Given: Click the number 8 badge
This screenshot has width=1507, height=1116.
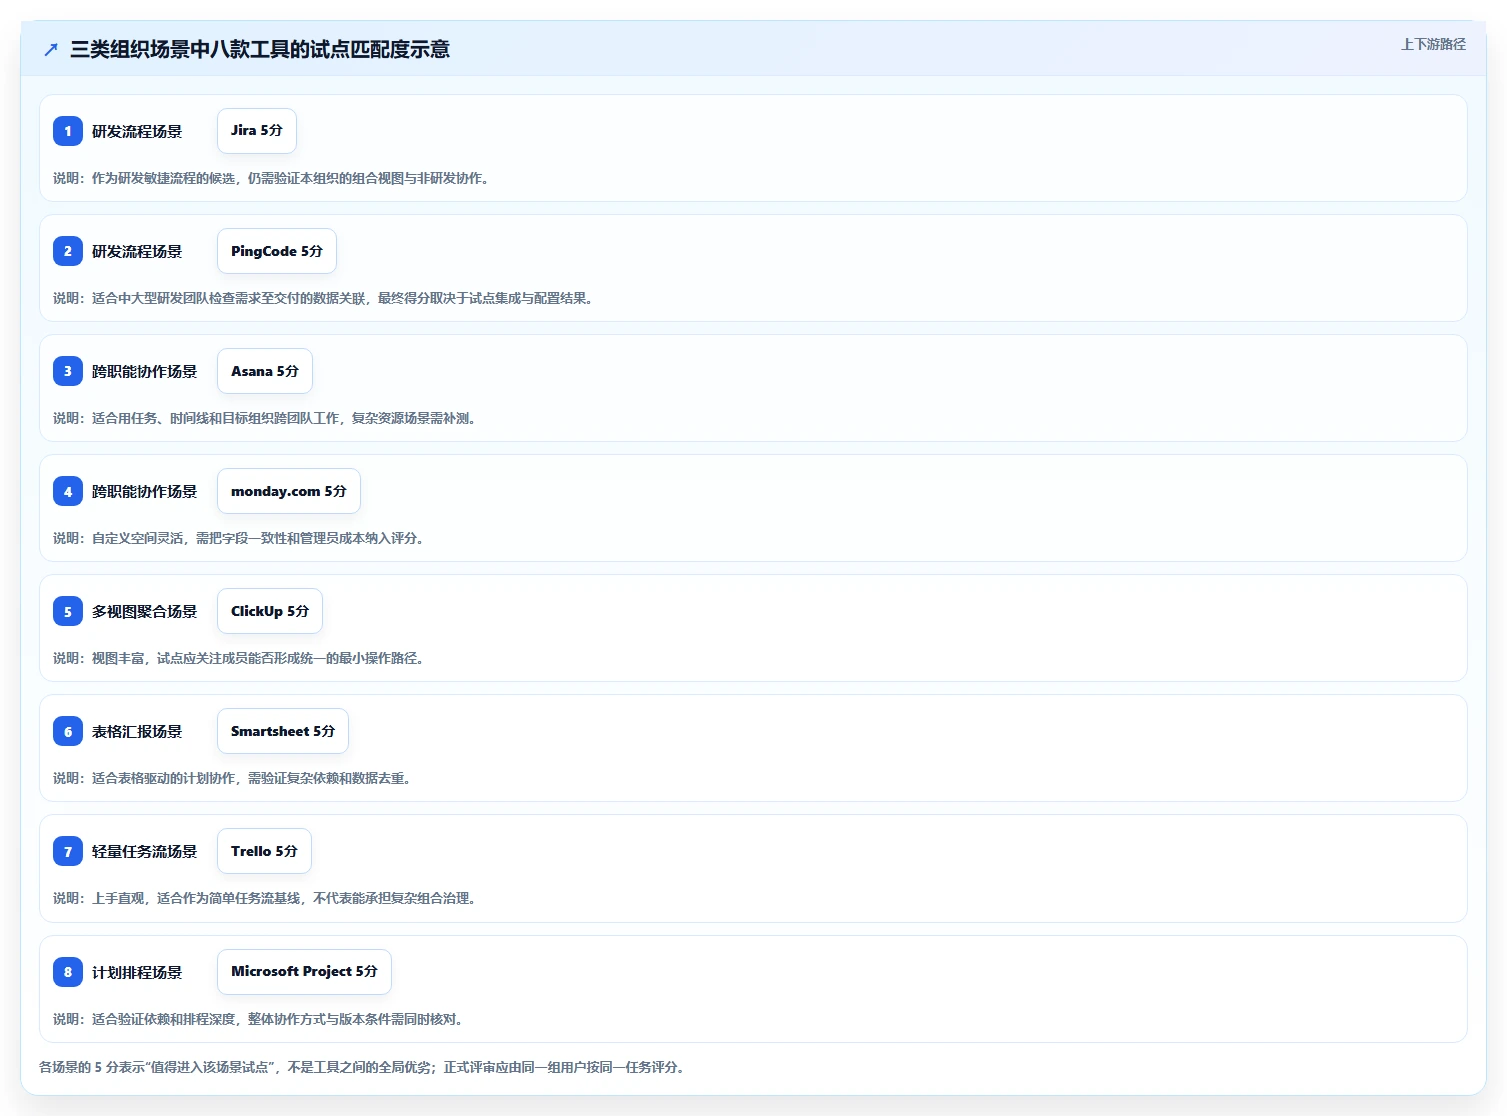Looking at the screenshot, I should [x=68, y=972].
